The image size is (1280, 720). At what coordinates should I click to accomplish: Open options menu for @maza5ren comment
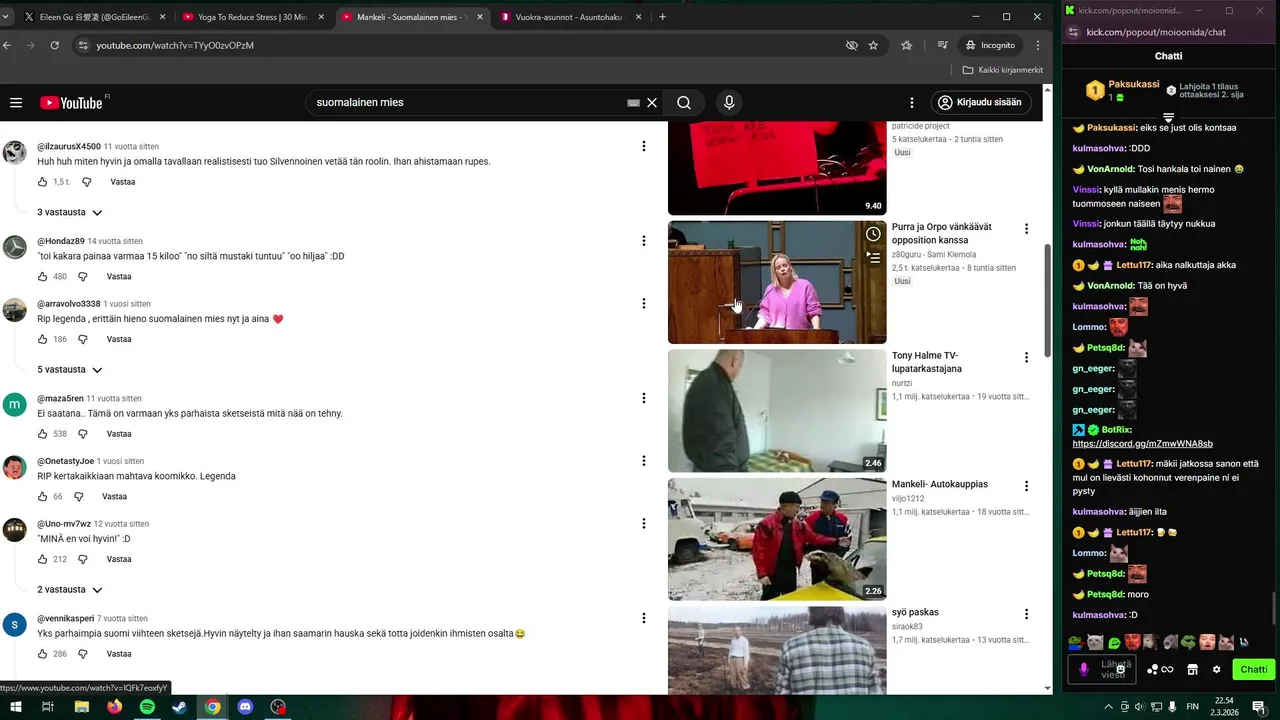click(x=643, y=398)
